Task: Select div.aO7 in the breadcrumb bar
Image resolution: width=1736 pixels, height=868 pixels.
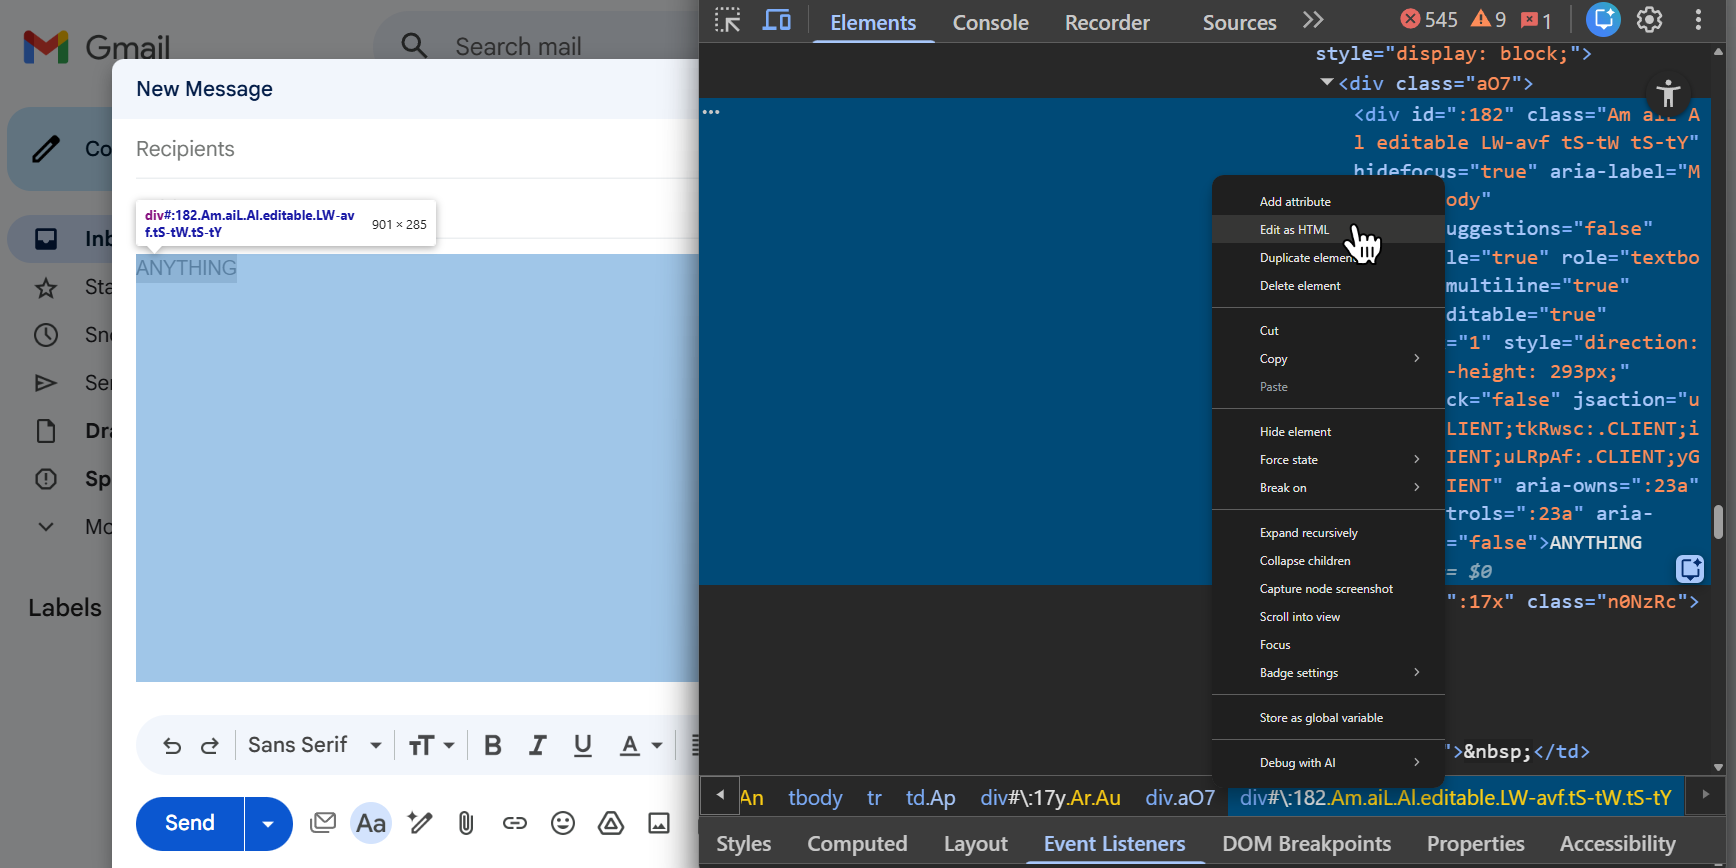Action: tap(1180, 798)
